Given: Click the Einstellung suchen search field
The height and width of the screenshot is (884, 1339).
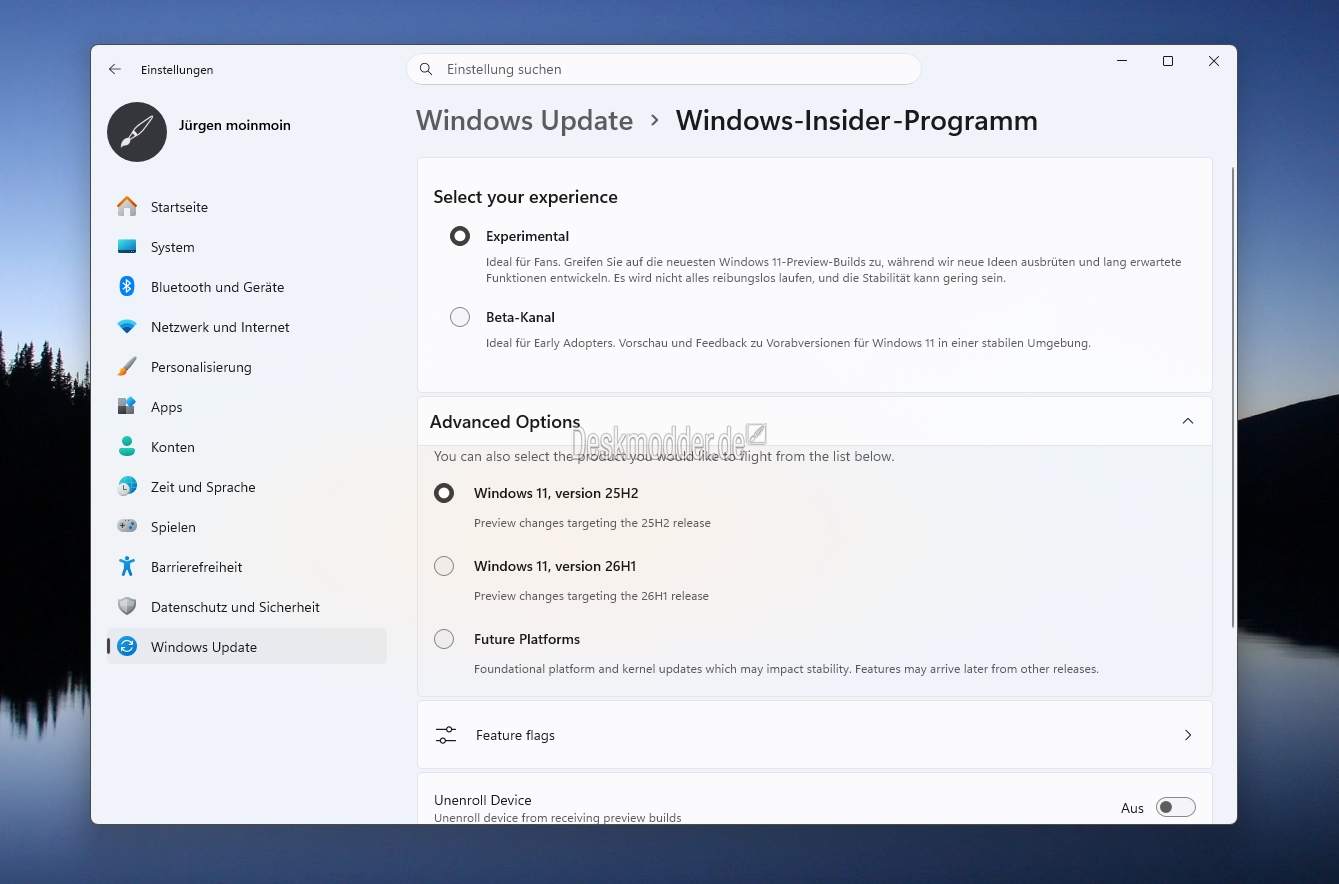Looking at the screenshot, I should pyautogui.click(x=663, y=69).
